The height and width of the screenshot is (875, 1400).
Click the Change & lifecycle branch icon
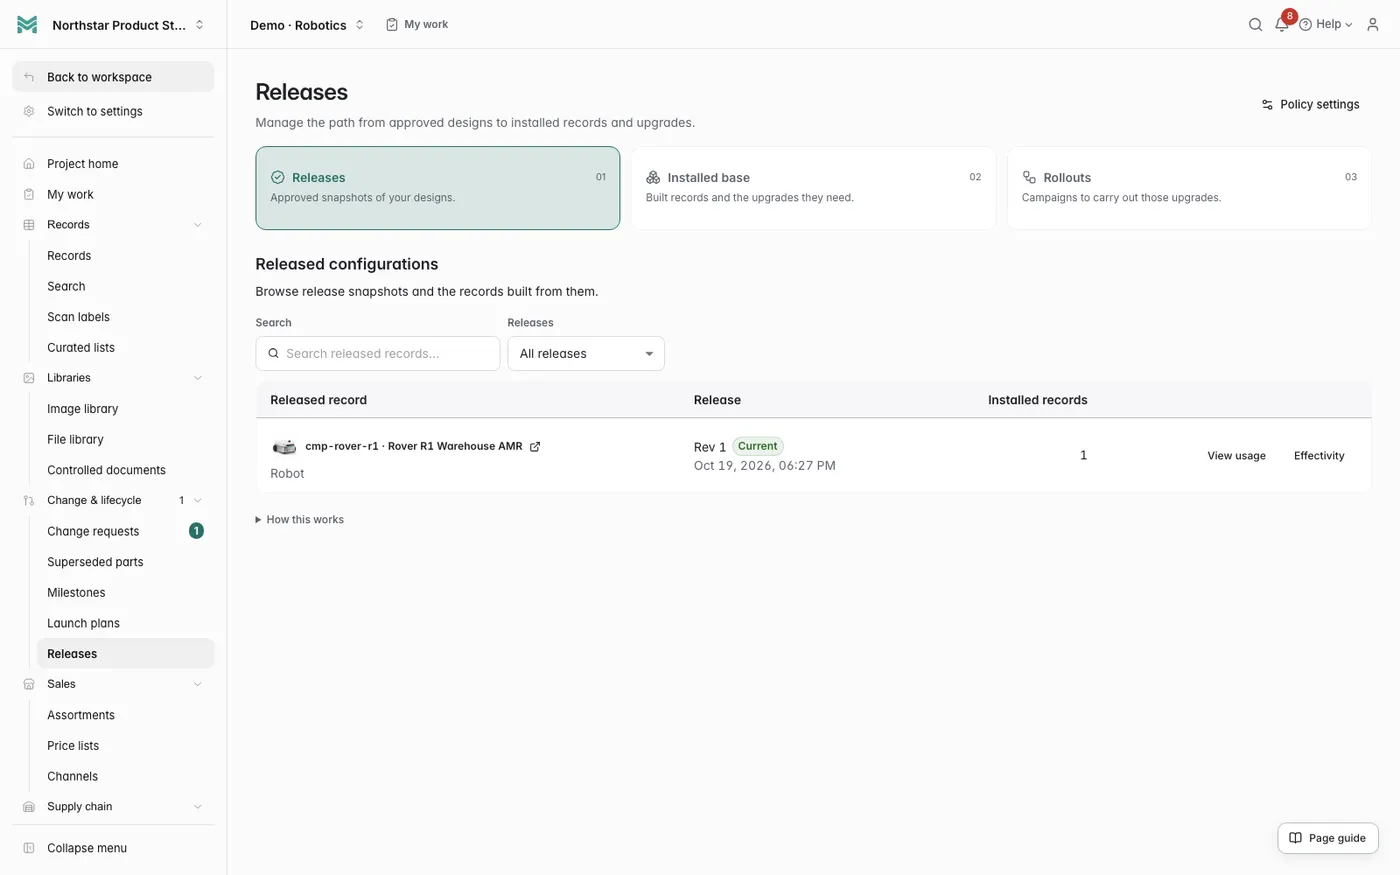(29, 500)
